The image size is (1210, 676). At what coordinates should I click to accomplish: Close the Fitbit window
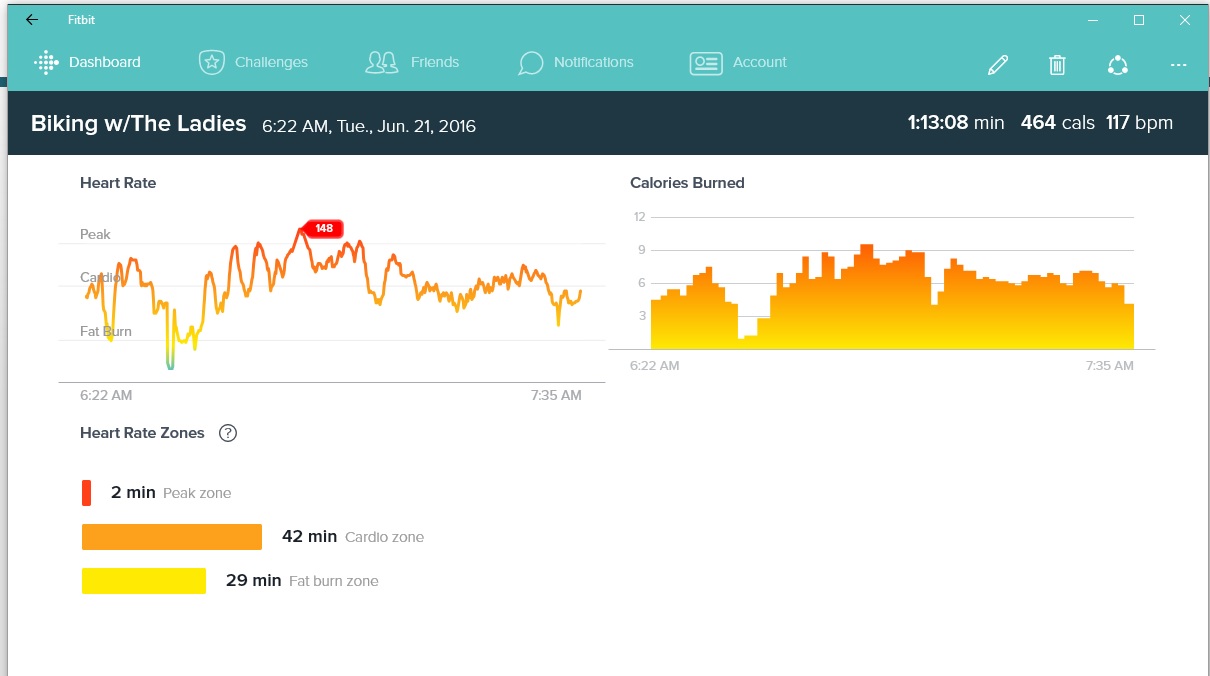point(1184,20)
